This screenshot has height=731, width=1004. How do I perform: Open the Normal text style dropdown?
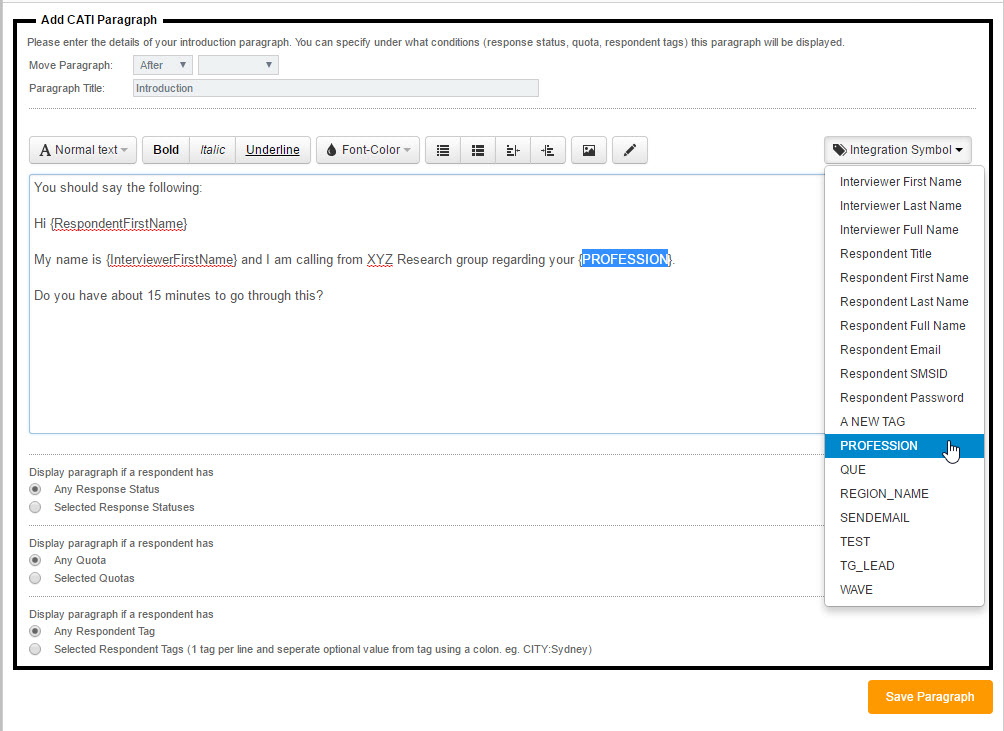(83, 150)
